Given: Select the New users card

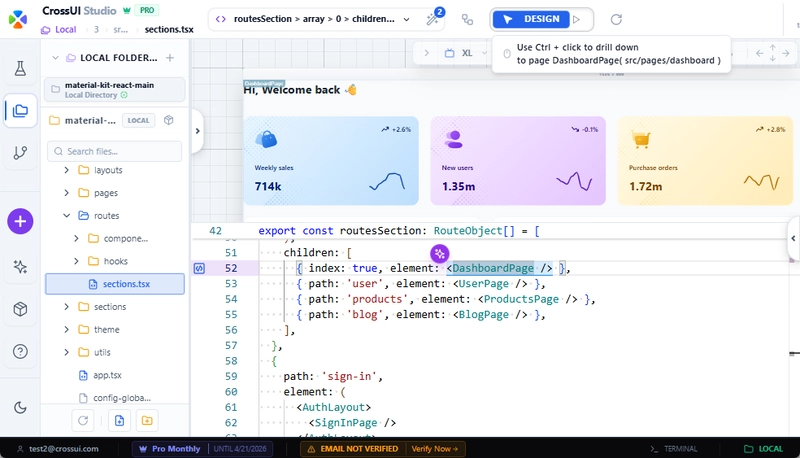Looking at the screenshot, I should (518, 161).
